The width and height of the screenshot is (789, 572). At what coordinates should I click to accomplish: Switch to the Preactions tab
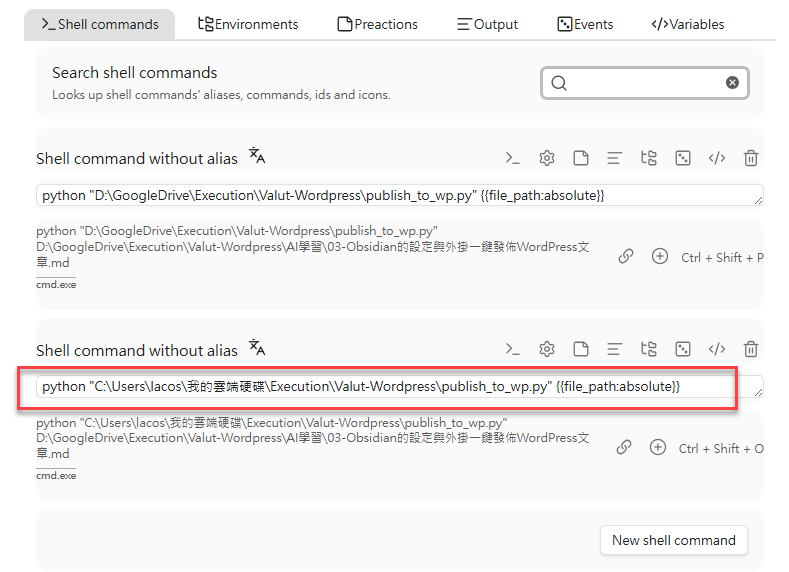[x=378, y=24]
